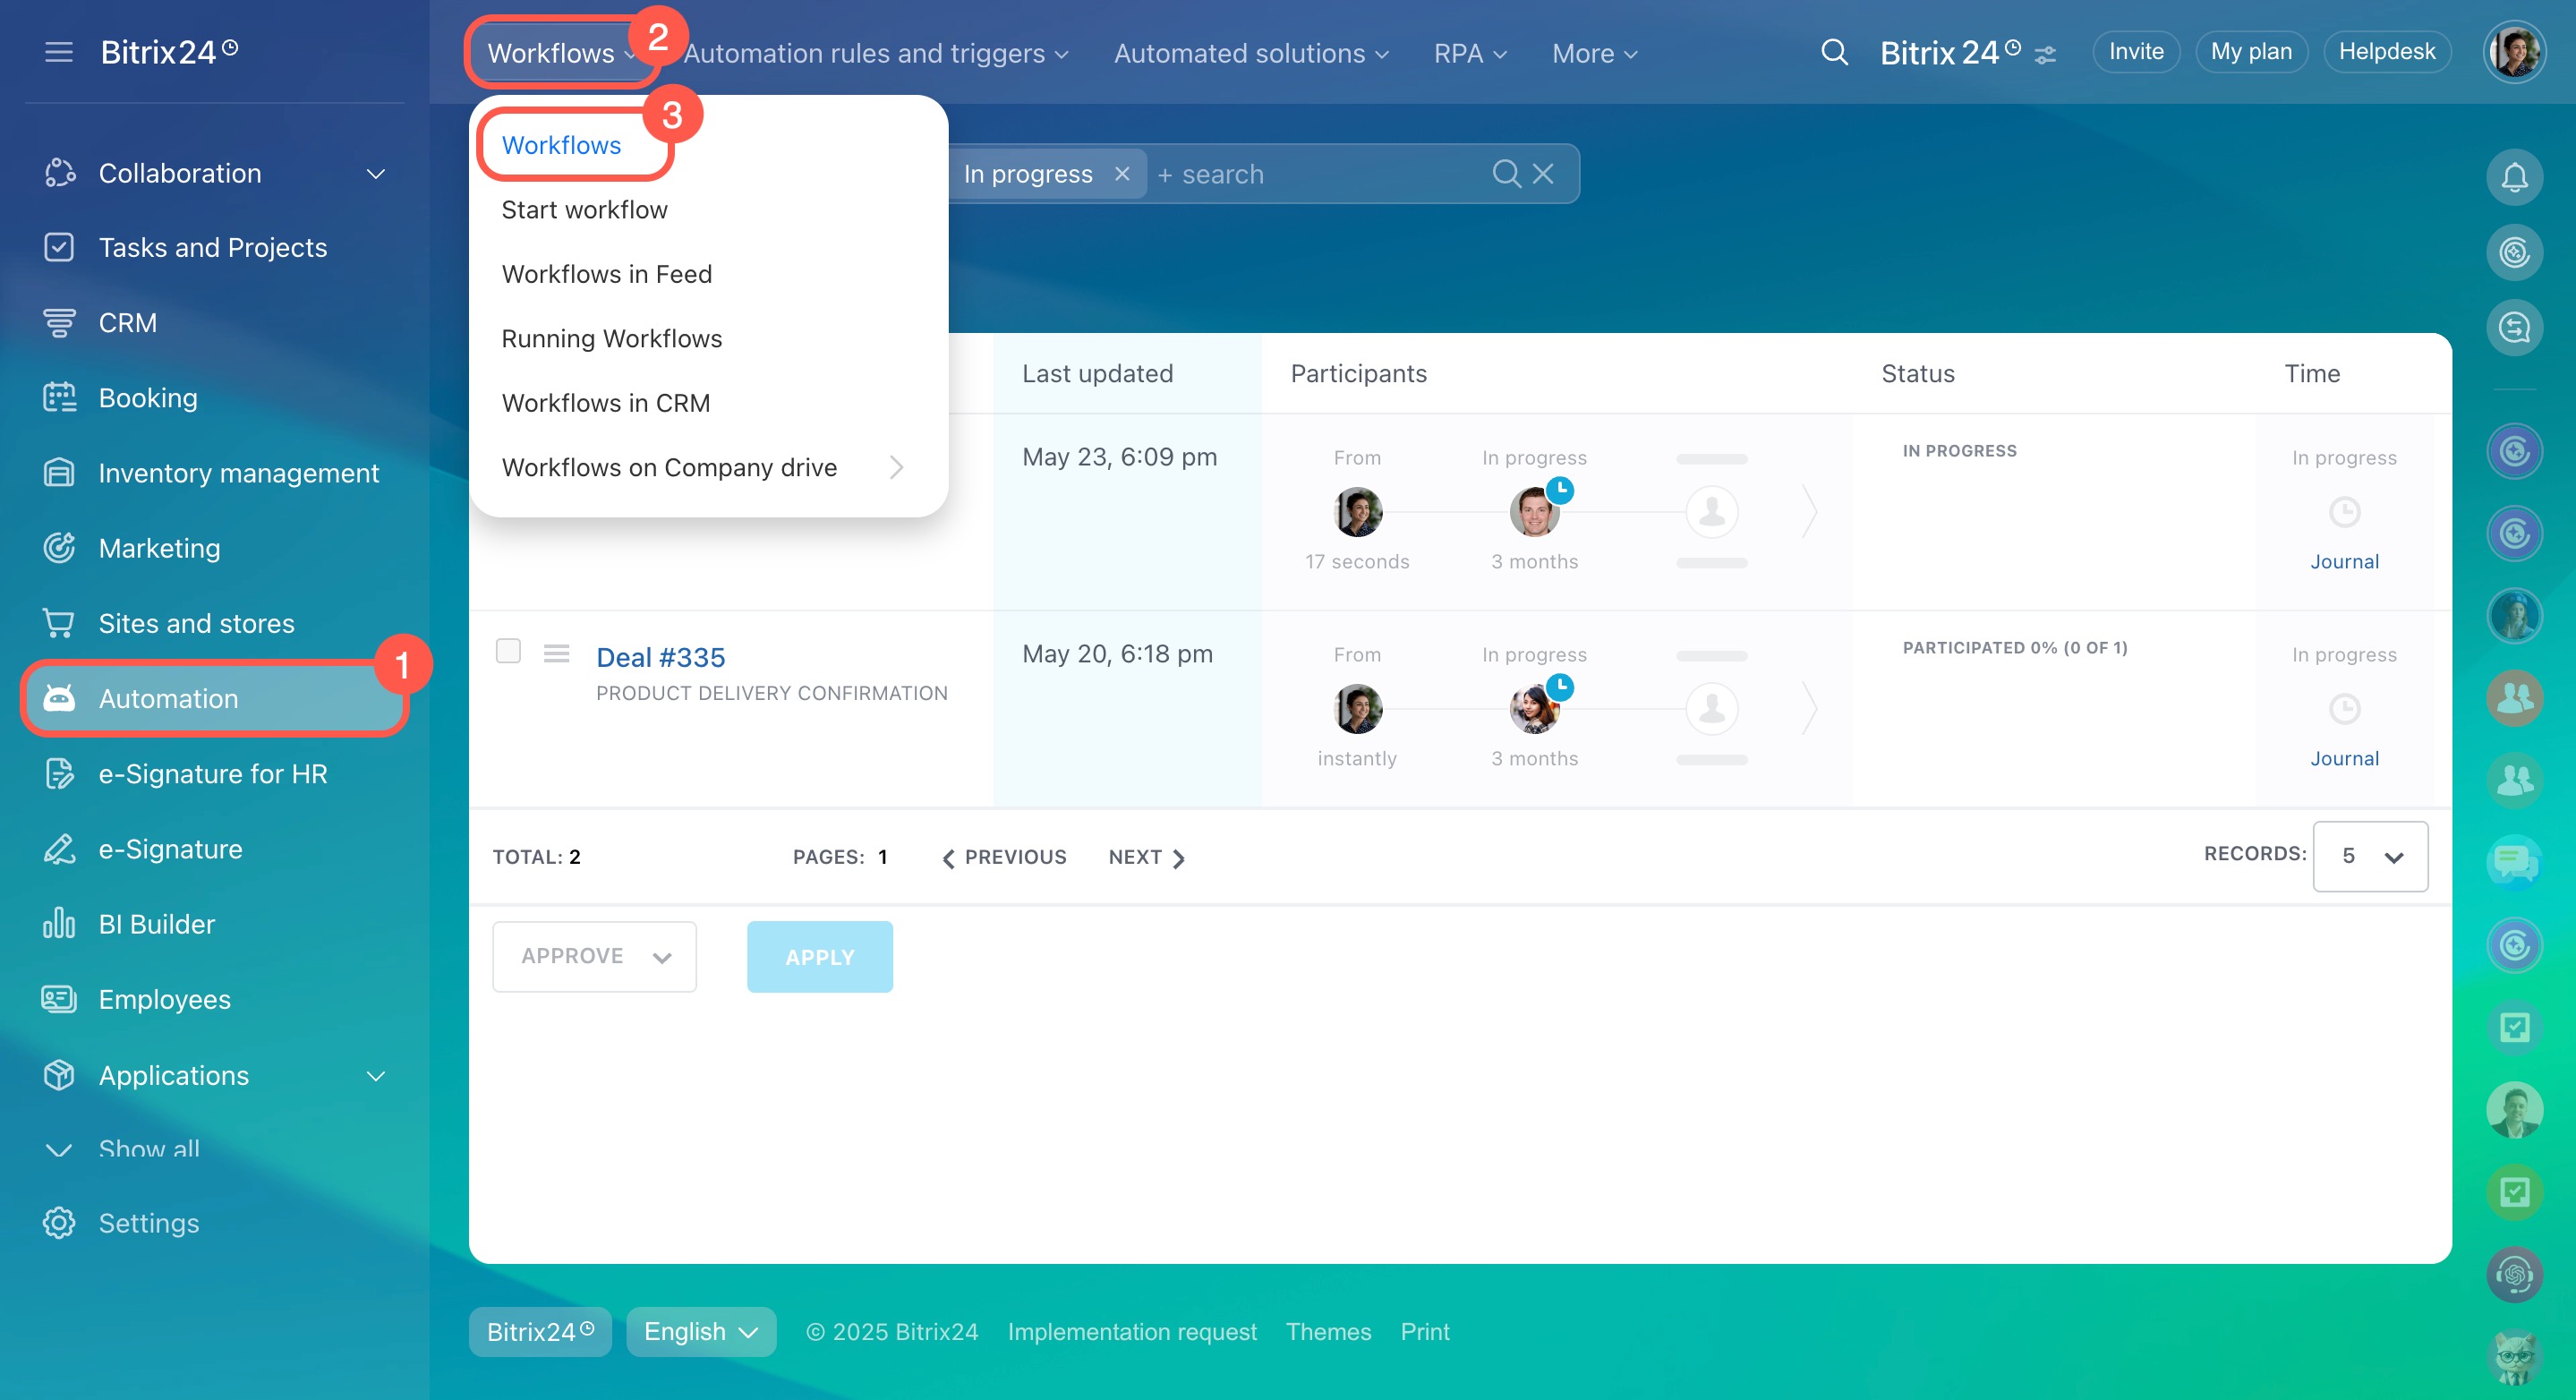This screenshot has width=2576, height=1400.
Task: Expand the Collaboration sidebar section
Action: [375, 174]
